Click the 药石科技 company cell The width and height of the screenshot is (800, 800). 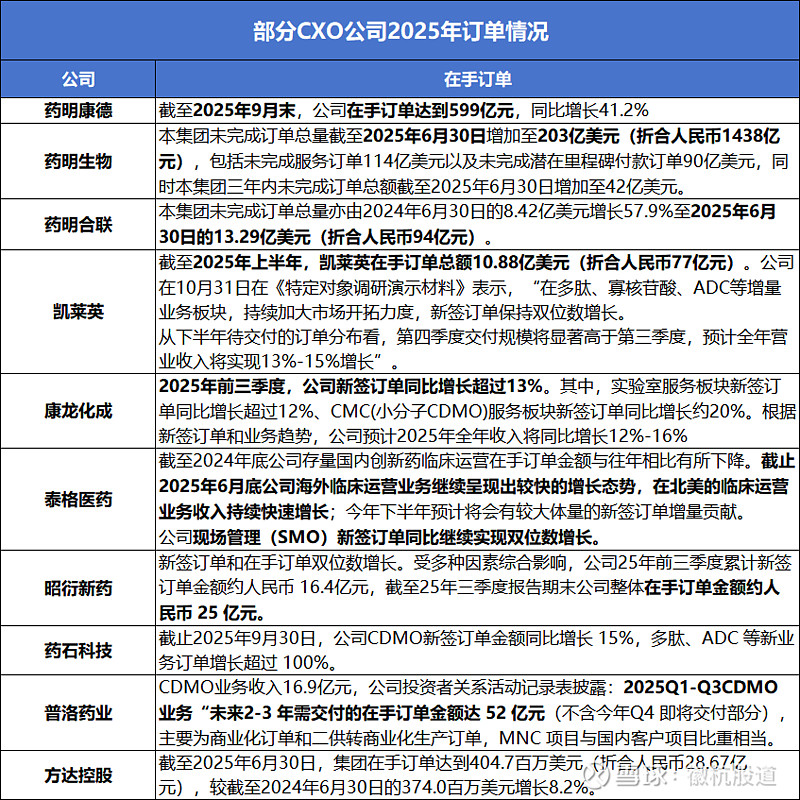pos(78,651)
